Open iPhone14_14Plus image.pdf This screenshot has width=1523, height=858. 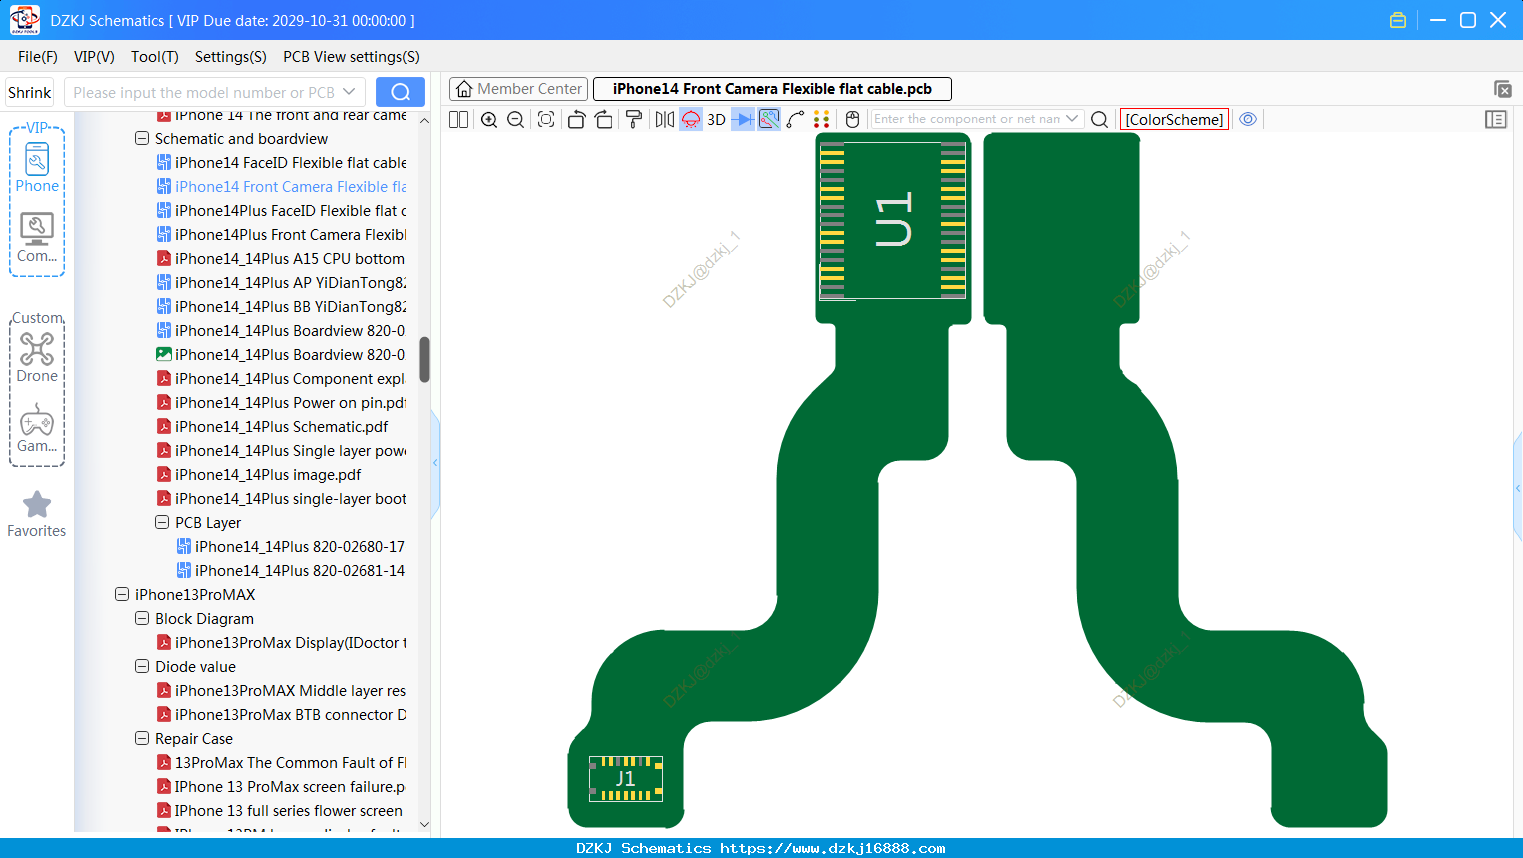pos(259,474)
